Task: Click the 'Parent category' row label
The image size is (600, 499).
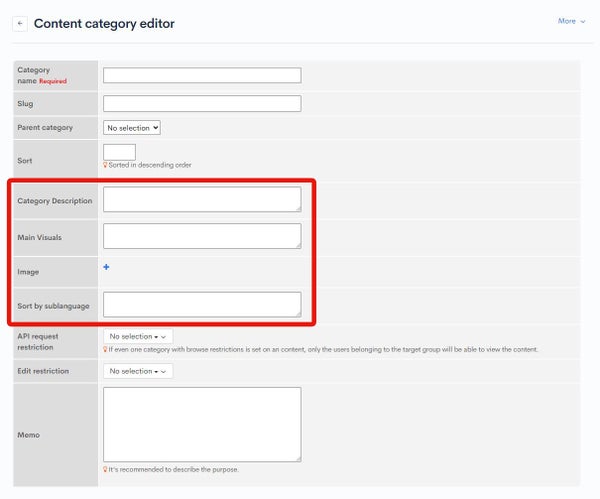Action: pyautogui.click(x=45, y=127)
